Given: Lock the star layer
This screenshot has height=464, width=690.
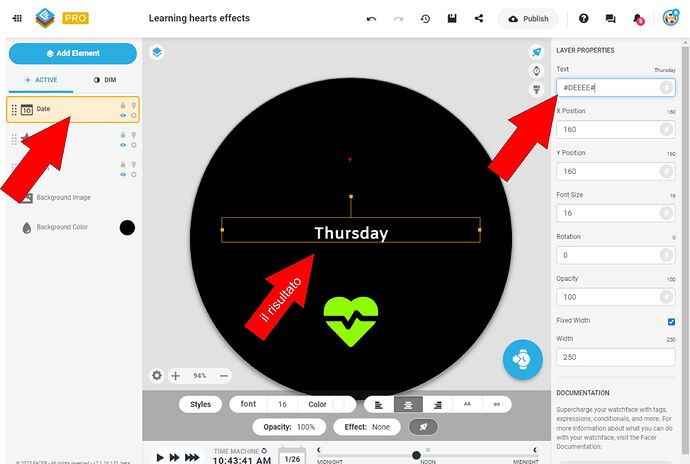Looking at the screenshot, I should [123, 135].
